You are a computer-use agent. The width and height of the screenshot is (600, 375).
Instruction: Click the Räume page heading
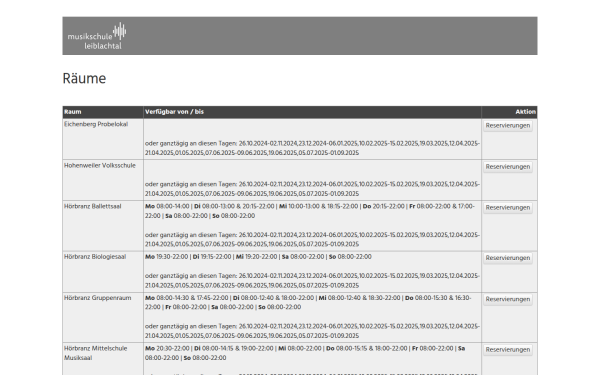pyautogui.click(x=84, y=78)
